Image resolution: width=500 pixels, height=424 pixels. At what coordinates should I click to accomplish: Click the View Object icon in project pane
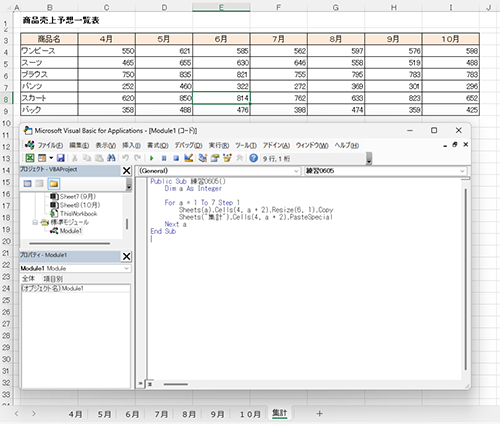tap(40, 183)
